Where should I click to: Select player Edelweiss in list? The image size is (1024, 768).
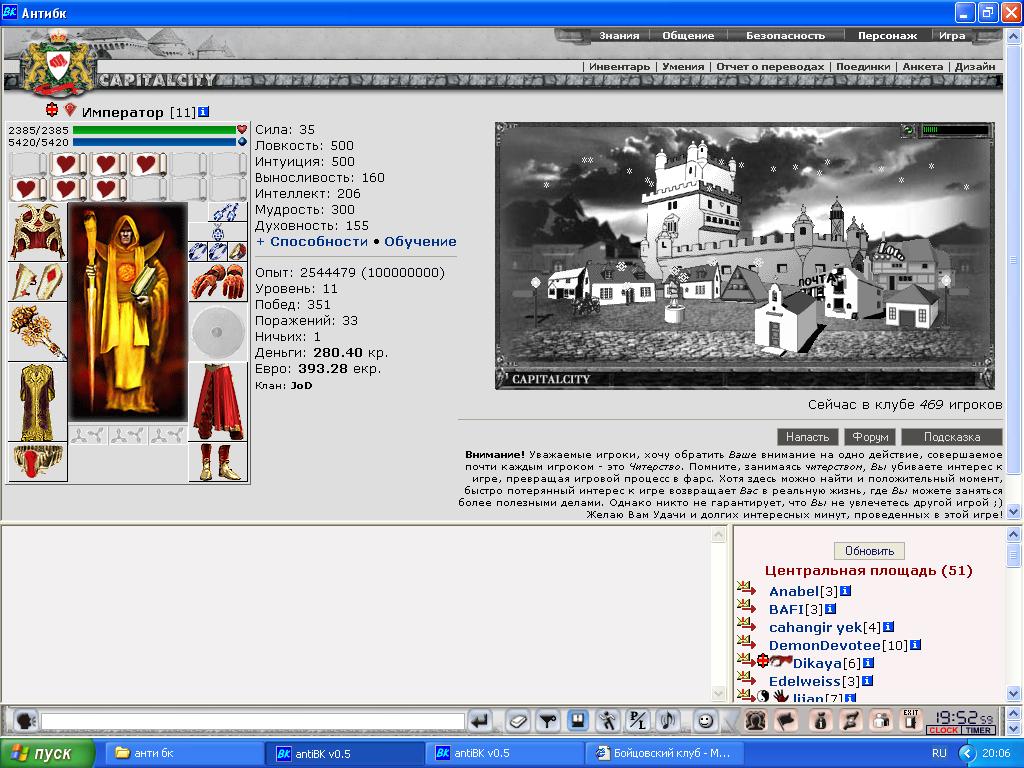(805, 681)
